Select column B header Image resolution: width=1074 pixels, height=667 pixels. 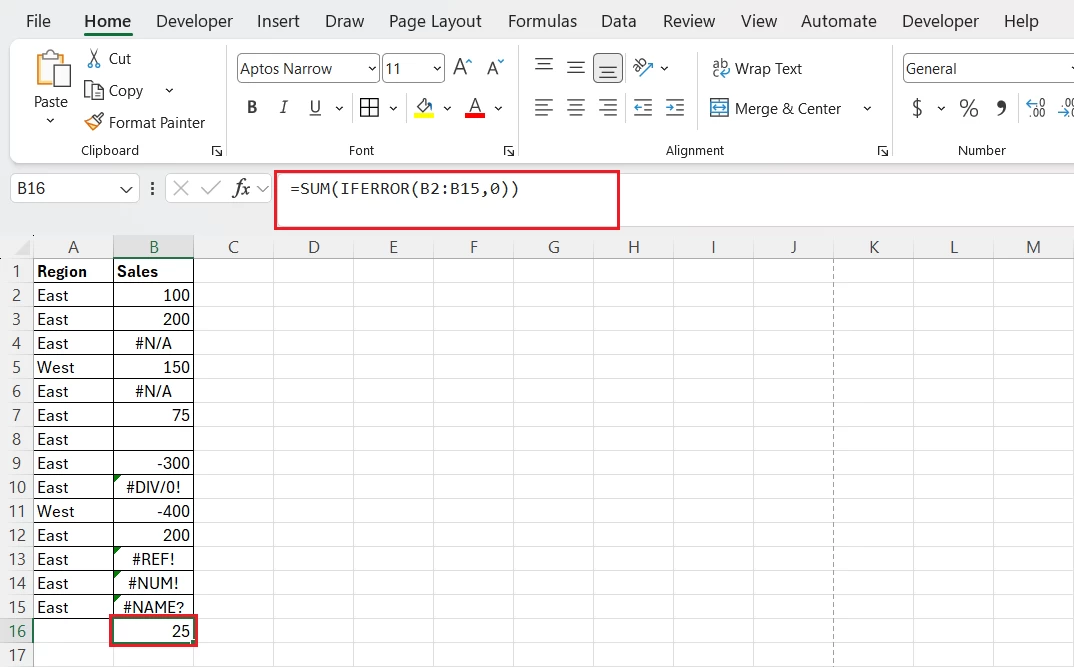pyautogui.click(x=153, y=247)
